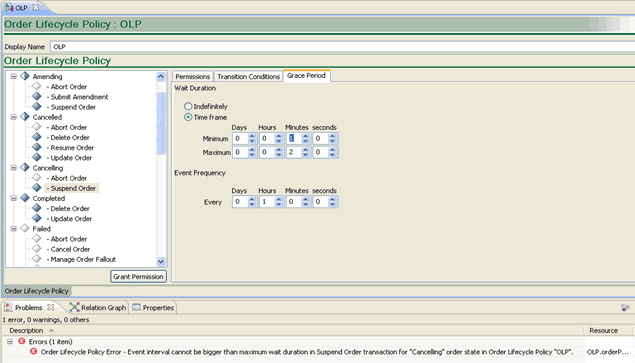Image resolution: width=635 pixels, height=363 pixels.
Task: Click the empty diamond icon next to Failed
Action: 25,228
